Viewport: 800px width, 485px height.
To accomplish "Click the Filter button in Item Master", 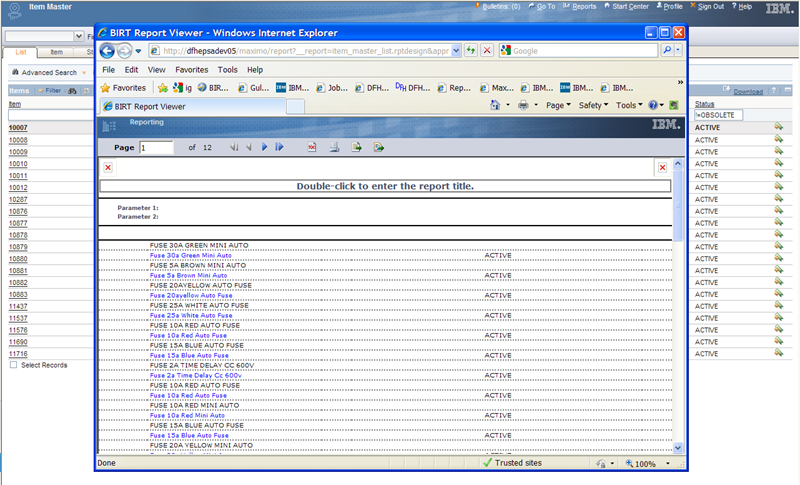I will pyautogui.click(x=50, y=90).
